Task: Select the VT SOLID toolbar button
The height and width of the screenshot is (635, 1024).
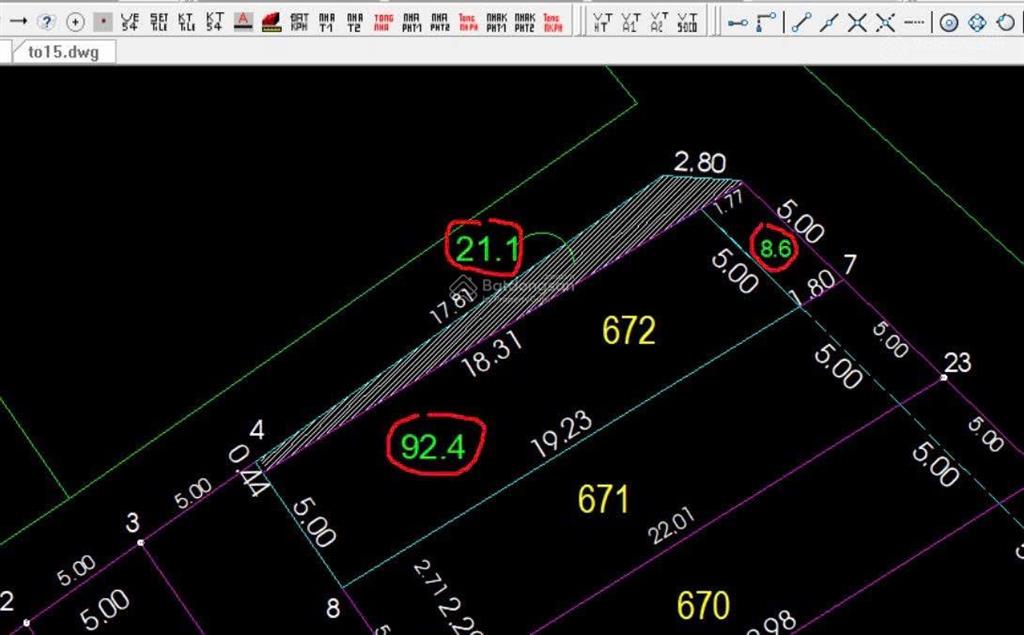Action: pos(687,22)
